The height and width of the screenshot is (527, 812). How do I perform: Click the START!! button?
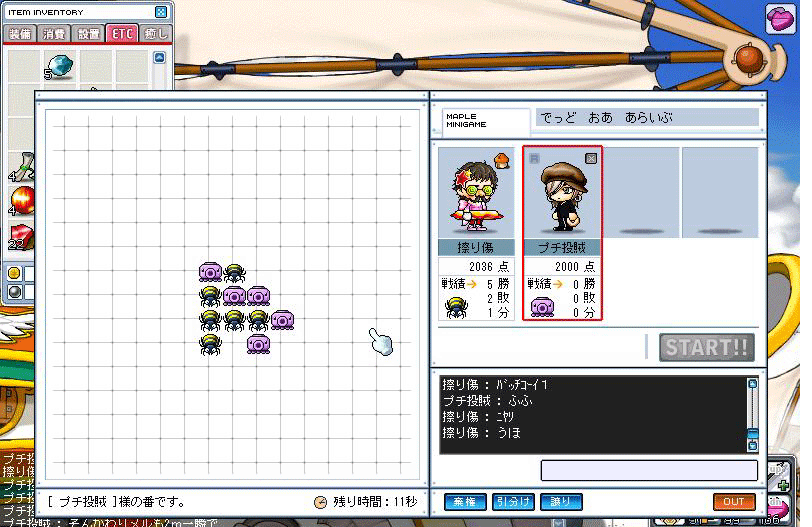tap(706, 347)
